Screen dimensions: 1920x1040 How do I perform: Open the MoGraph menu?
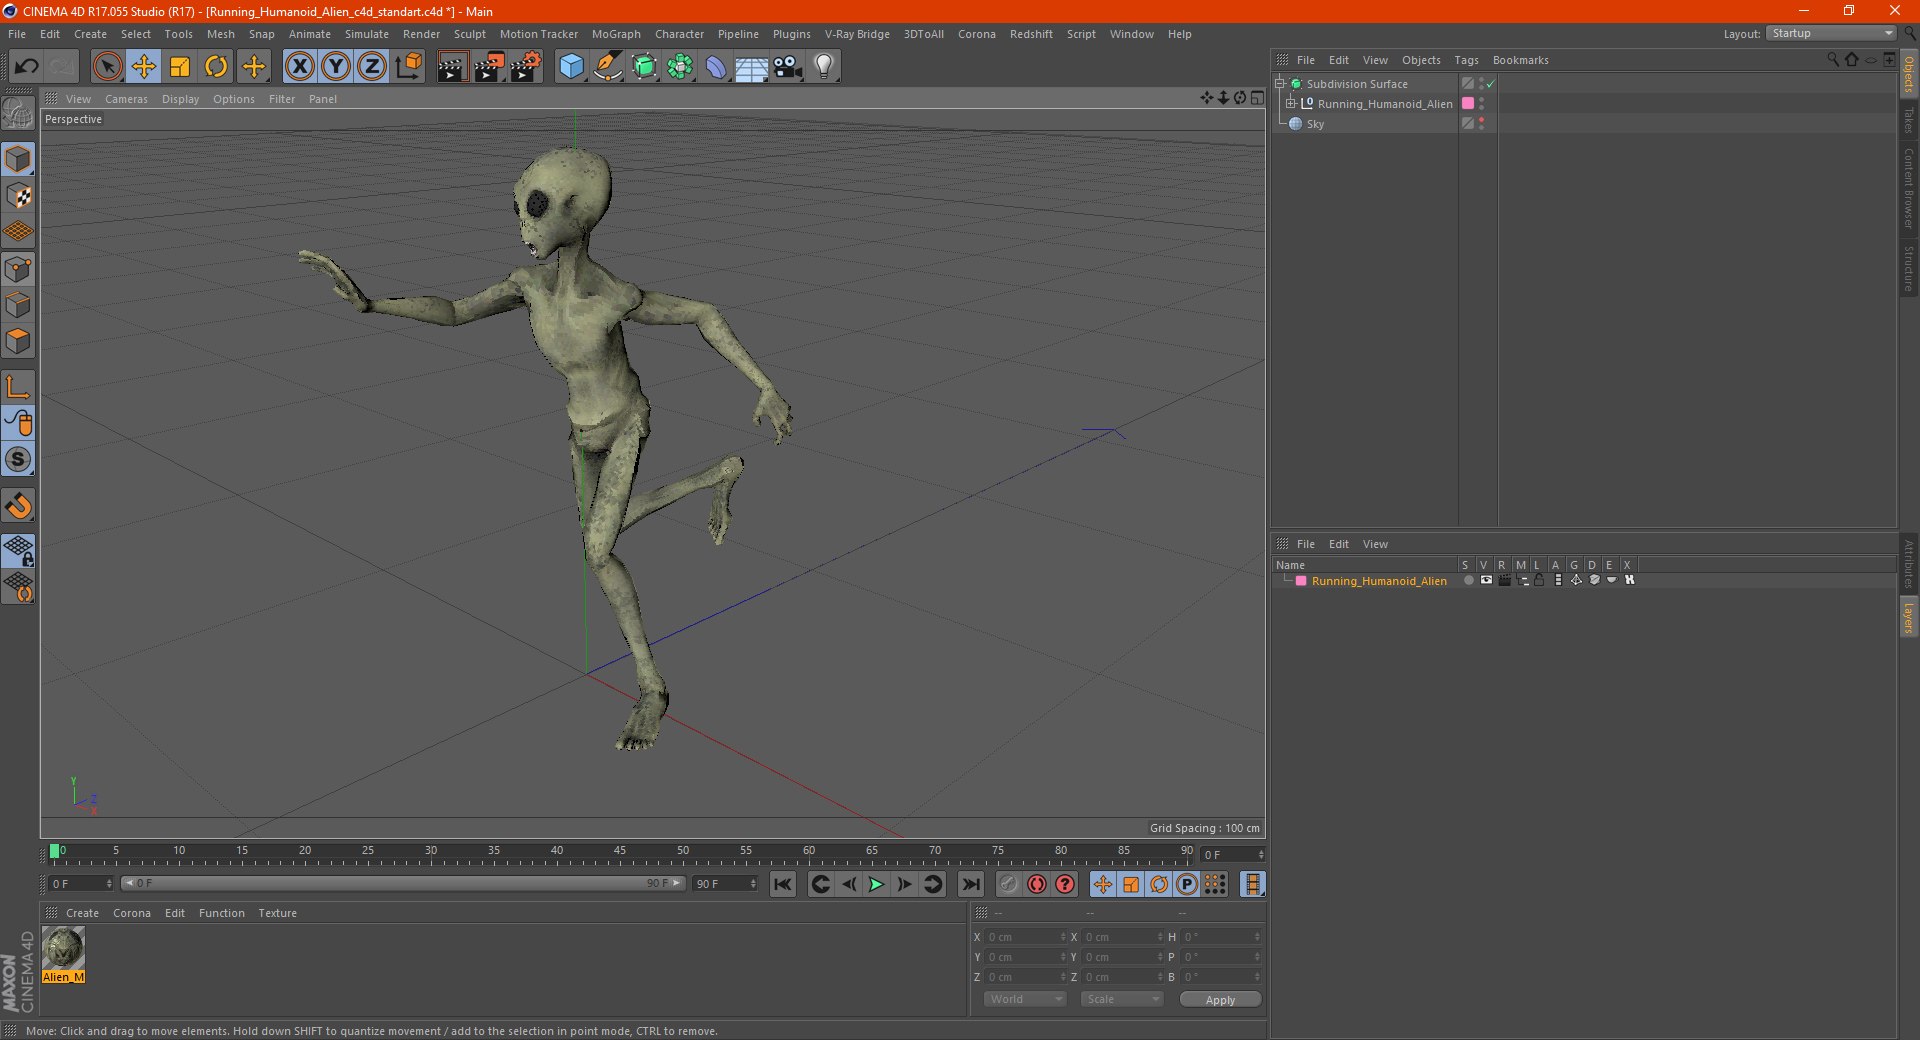pyautogui.click(x=616, y=34)
